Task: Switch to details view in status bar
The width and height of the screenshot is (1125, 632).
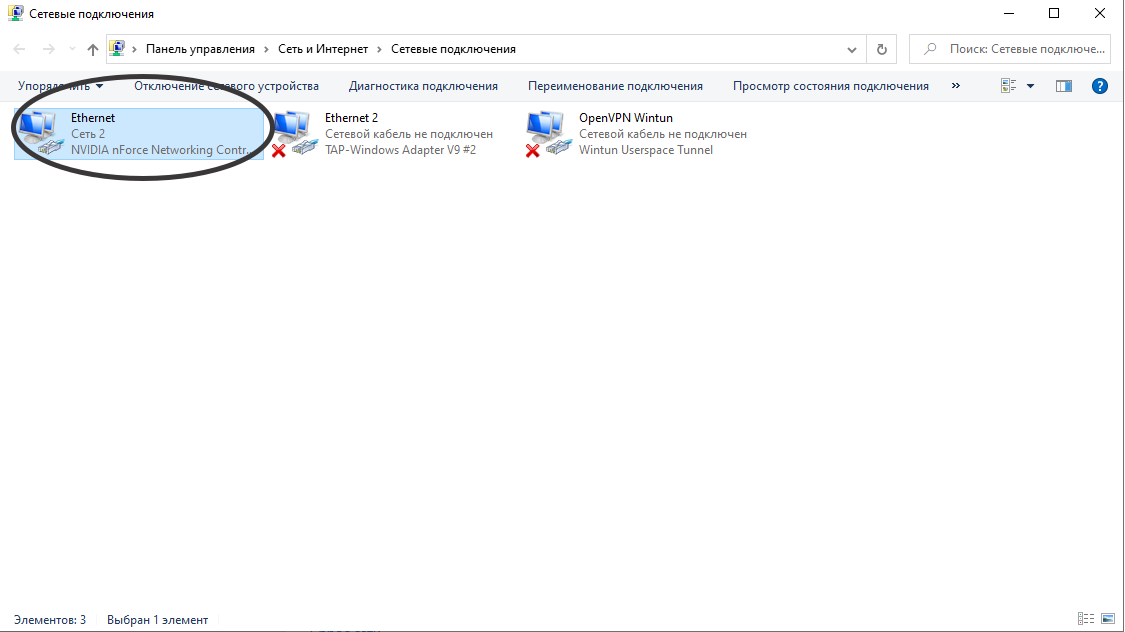Action: tap(1086, 619)
